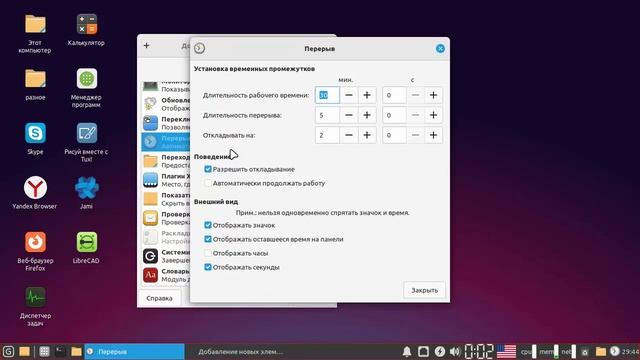The image size is (640, 360).
Task: Switch to Добавление новых элем... taskbar window
Action: [241, 351]
